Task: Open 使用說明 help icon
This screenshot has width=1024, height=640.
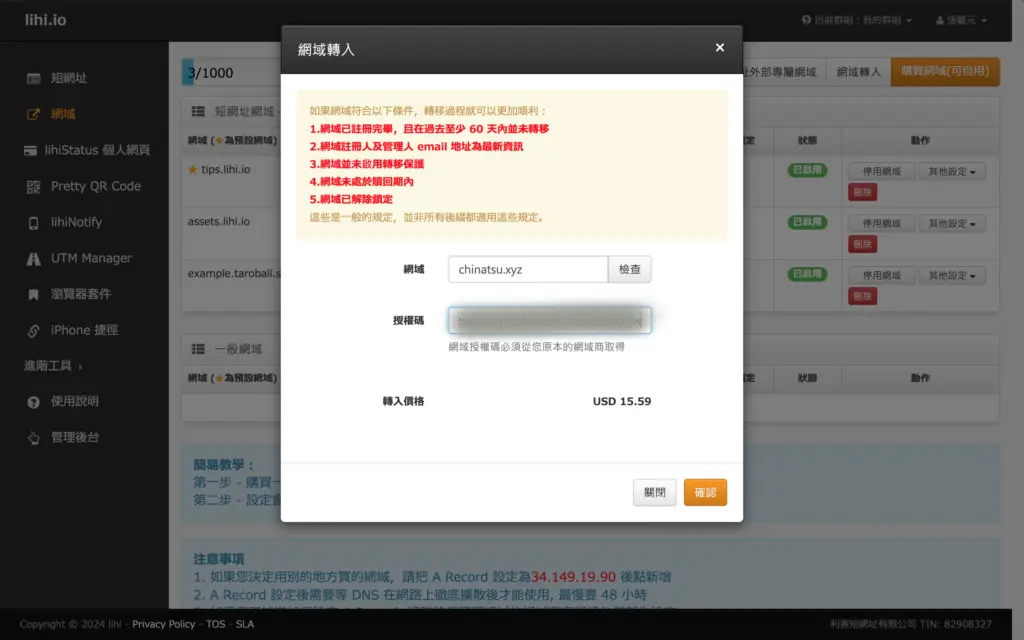Action: pos(33,401)
